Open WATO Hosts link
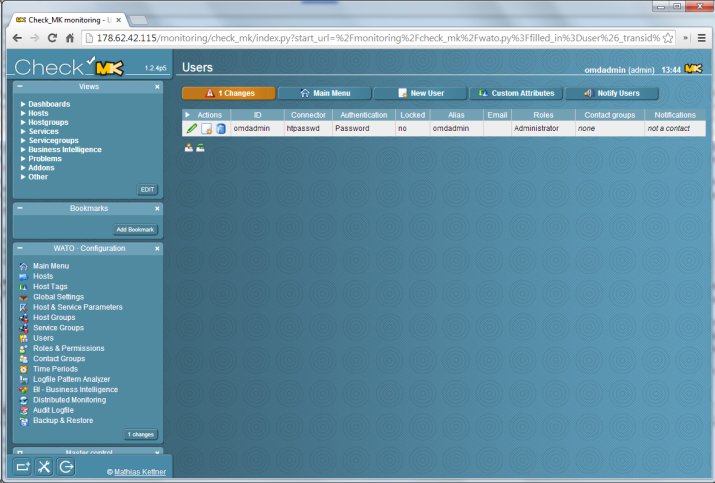Screen dimensions: 715x483 pyautogui.click(x=43, y=276)
